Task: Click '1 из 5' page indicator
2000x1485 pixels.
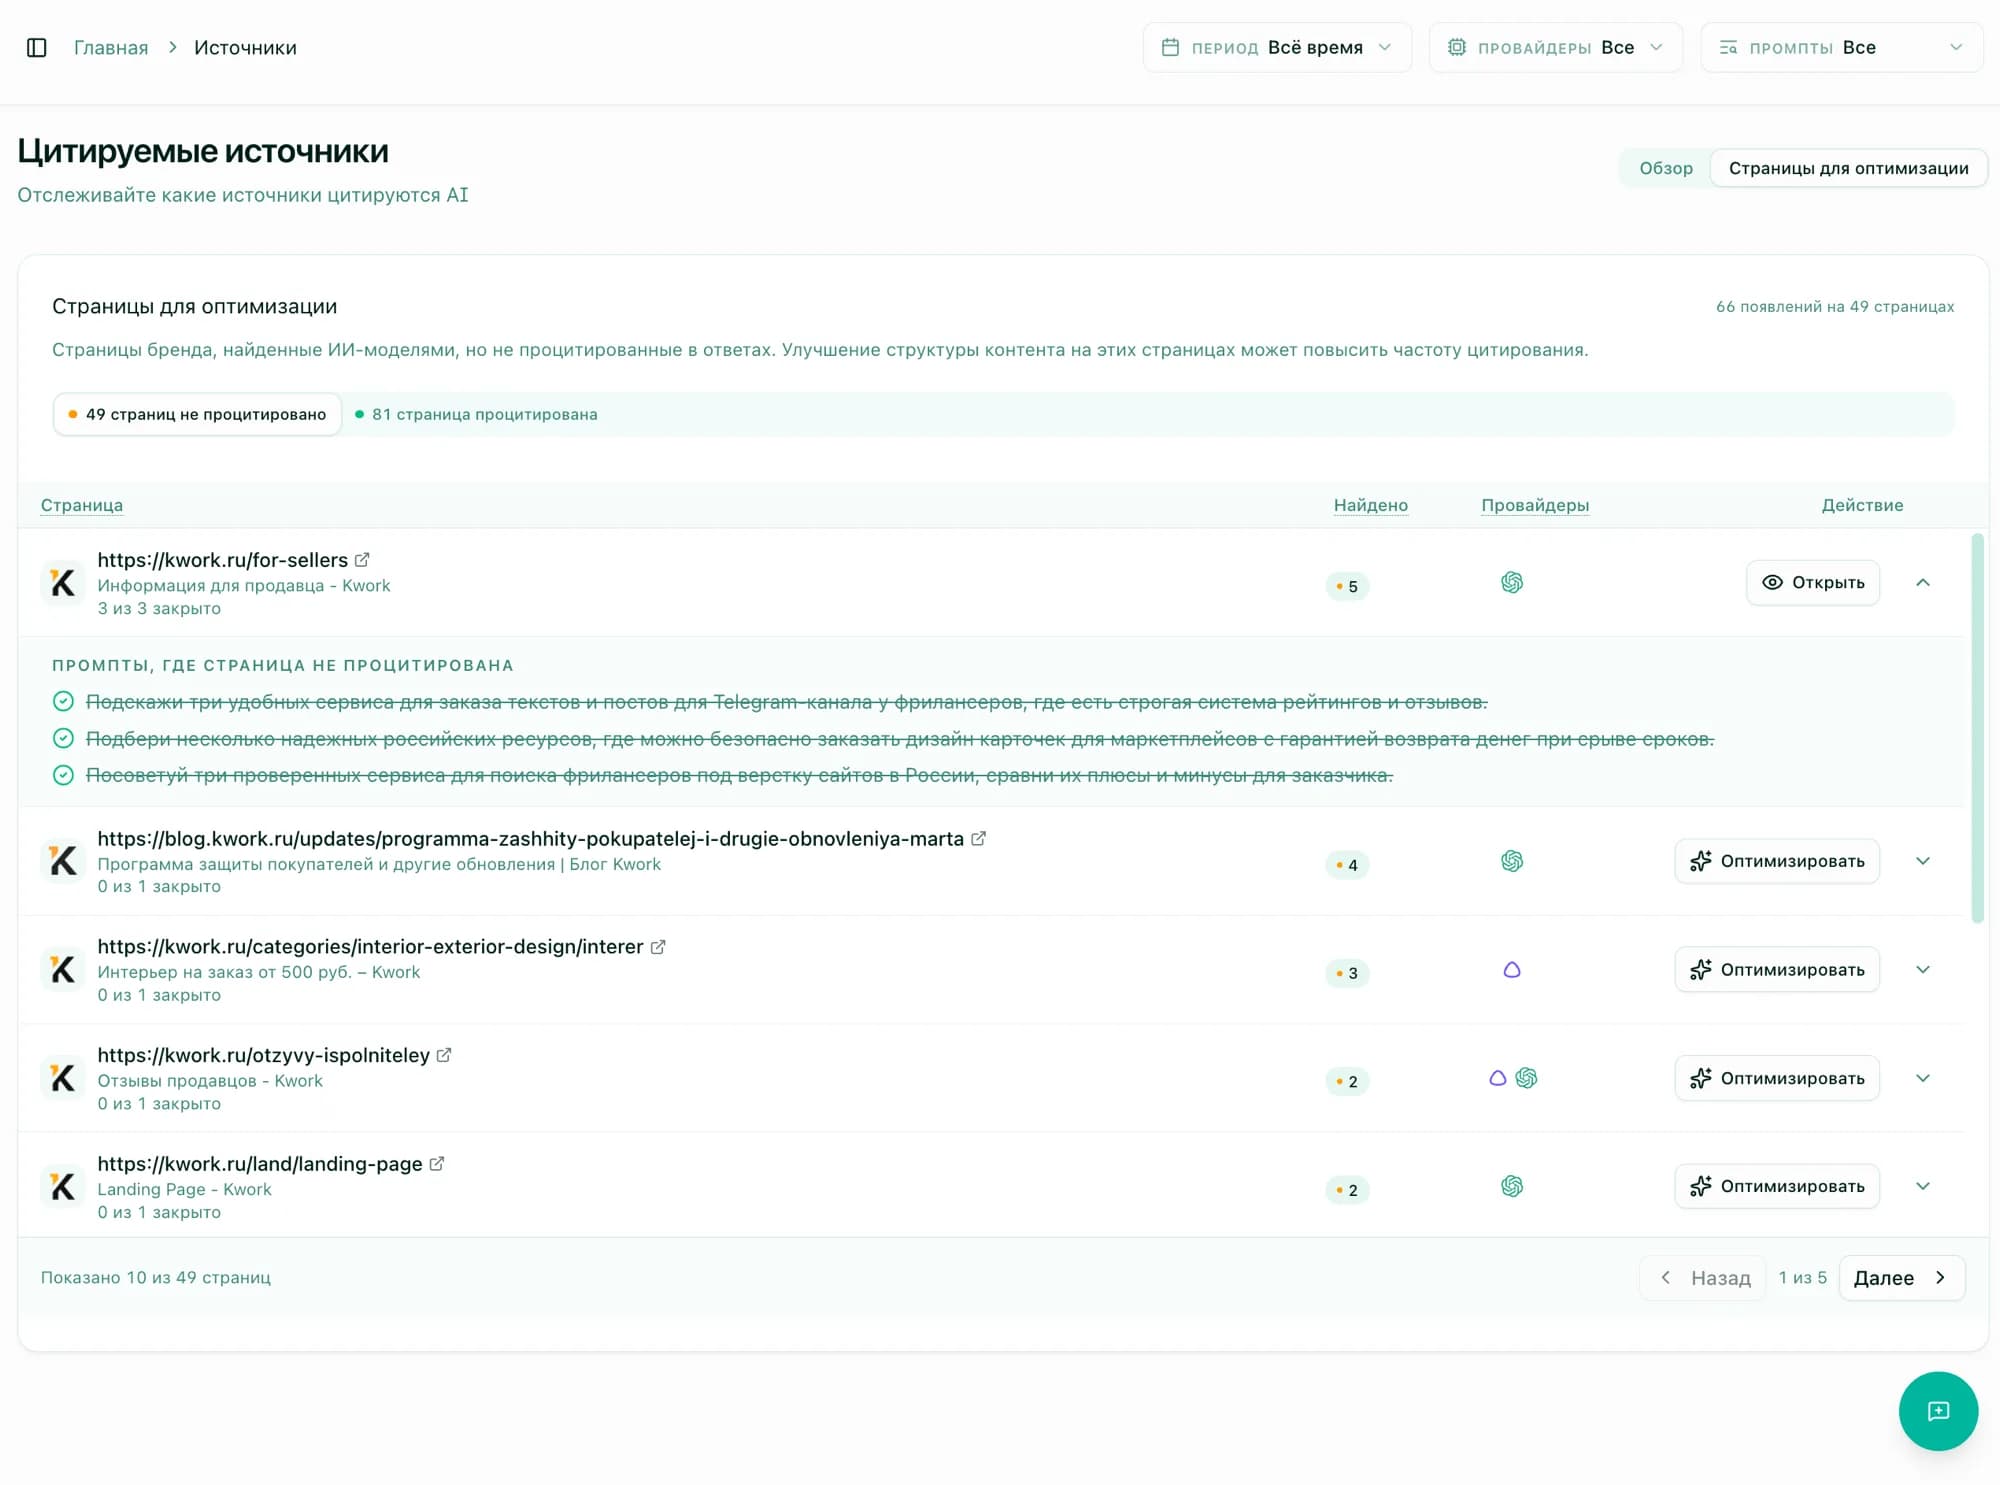Action: tap(1802, 1278)
